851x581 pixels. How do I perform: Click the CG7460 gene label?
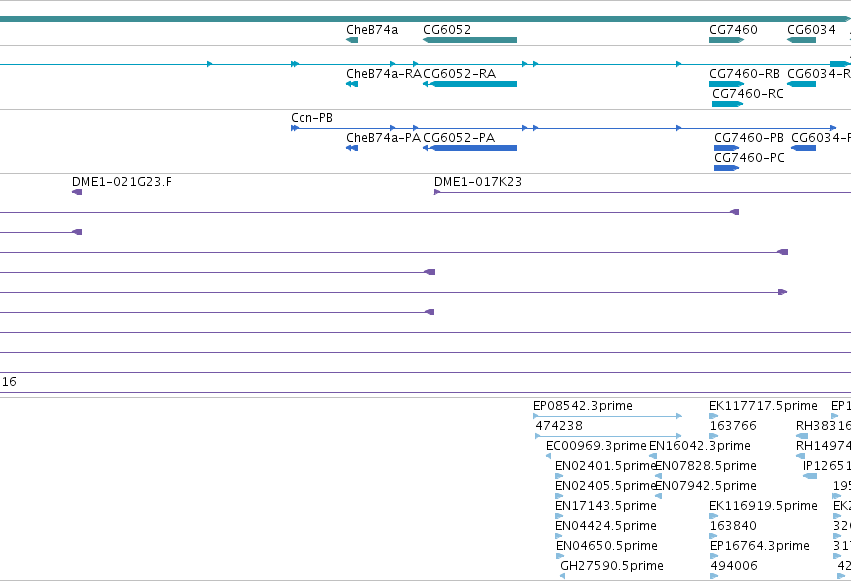pos(733,30)
